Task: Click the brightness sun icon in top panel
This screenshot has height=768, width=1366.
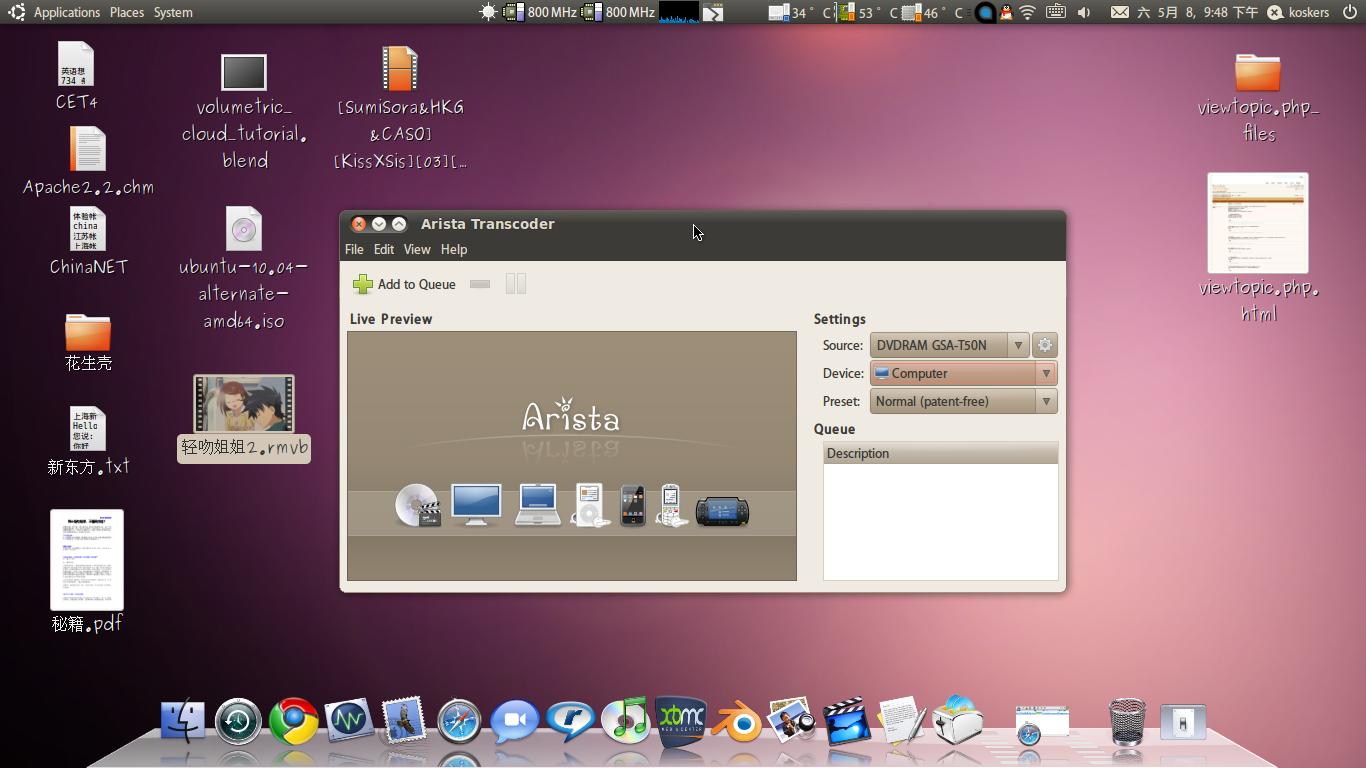Action: coord(488,12)
